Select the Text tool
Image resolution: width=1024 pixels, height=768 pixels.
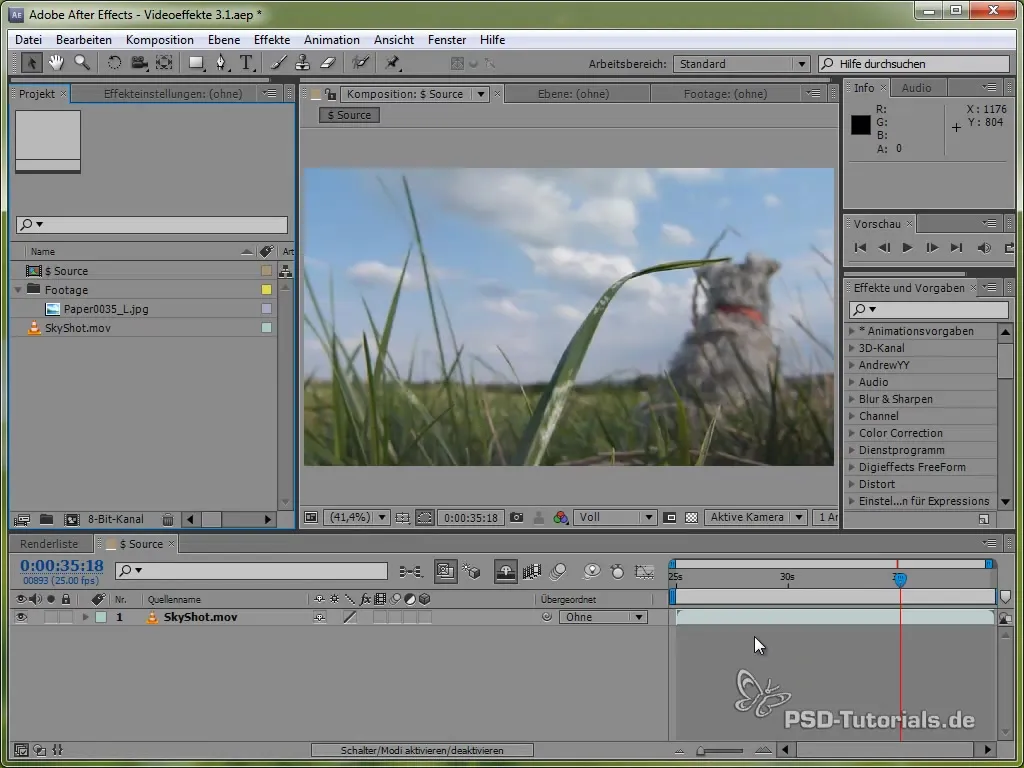[246, 63]
